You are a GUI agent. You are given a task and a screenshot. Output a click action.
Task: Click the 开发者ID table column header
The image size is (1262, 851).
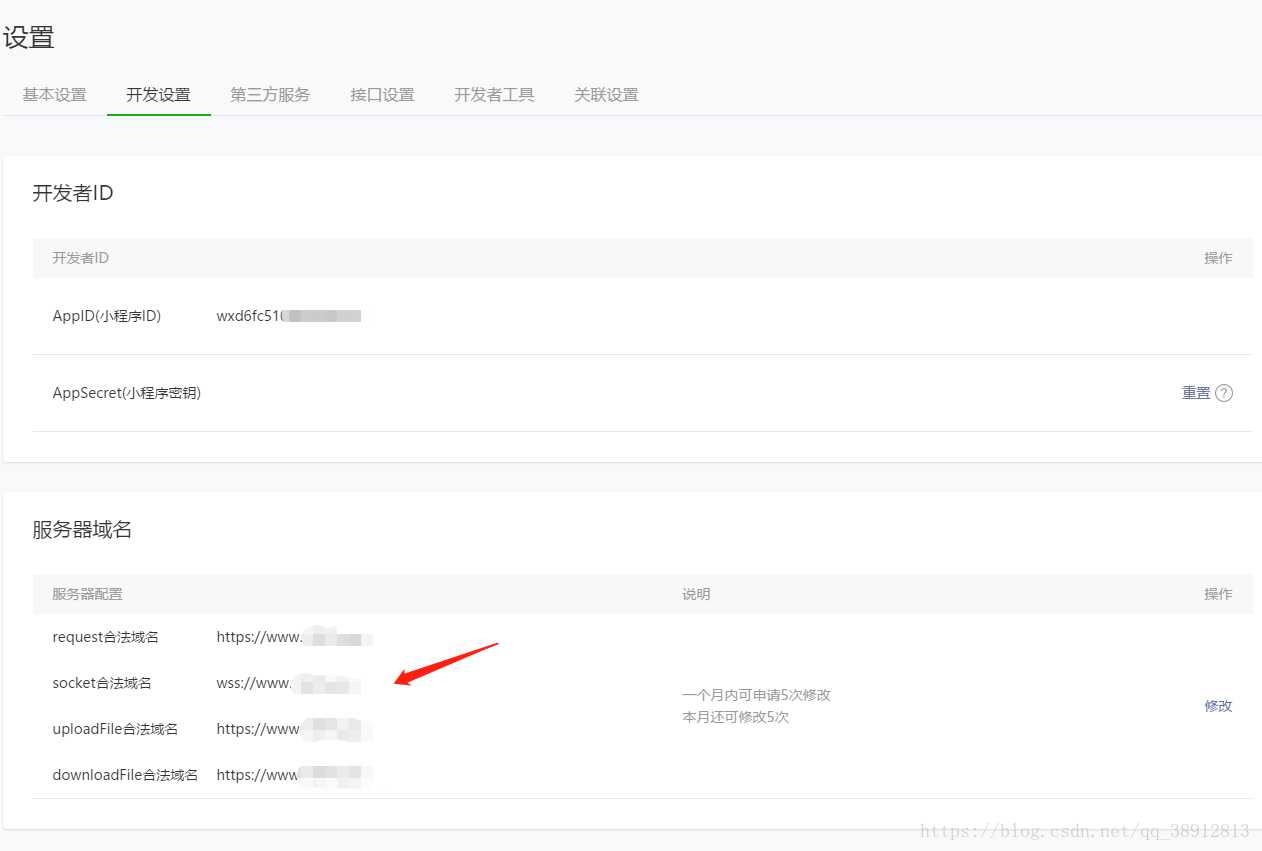tap(80, 258)
